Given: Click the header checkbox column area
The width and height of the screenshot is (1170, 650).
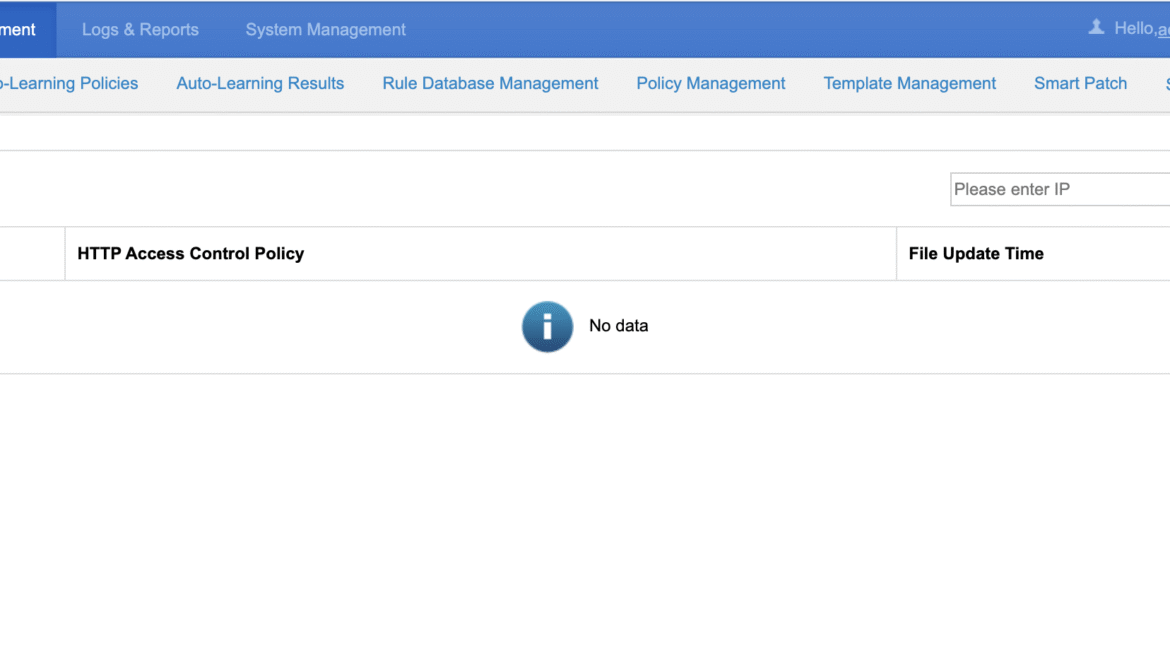Looking at the screenshot, I should tap(33, 253).
